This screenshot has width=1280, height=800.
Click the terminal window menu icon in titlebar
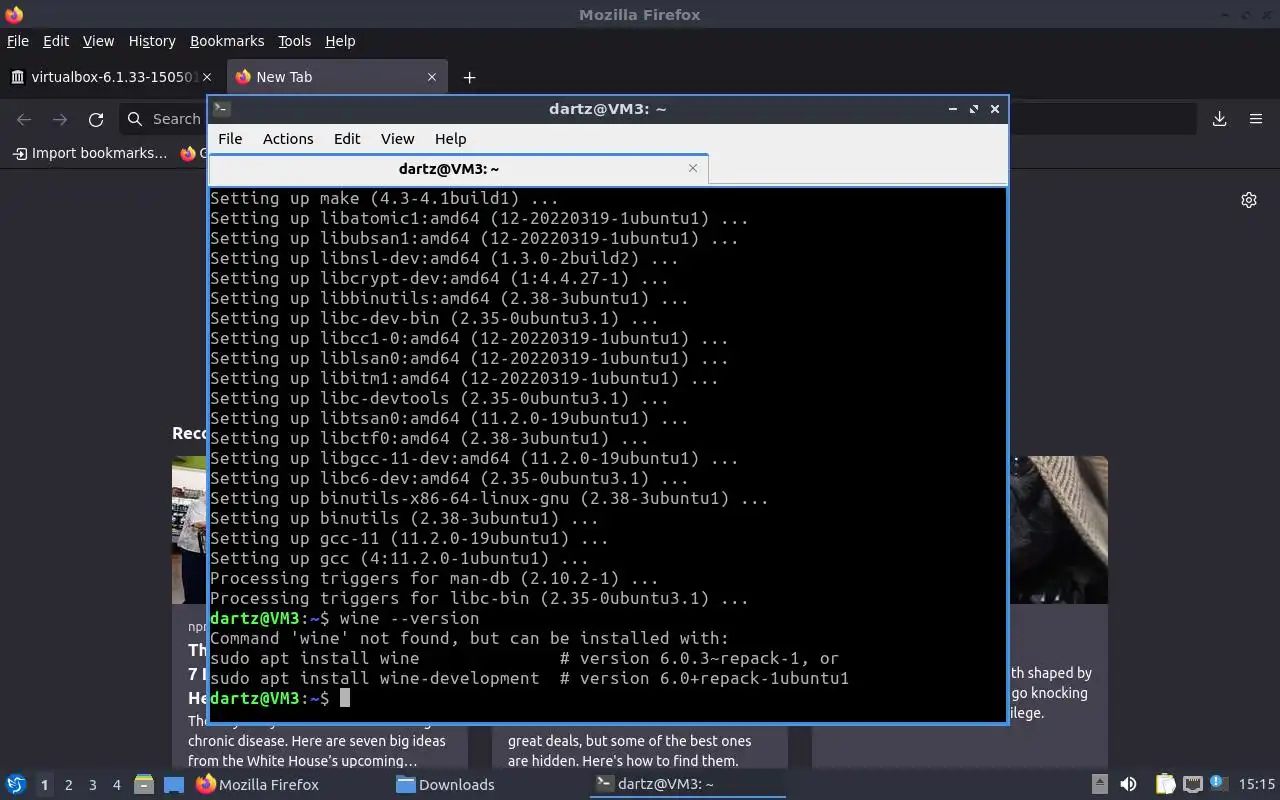point(222,109)
